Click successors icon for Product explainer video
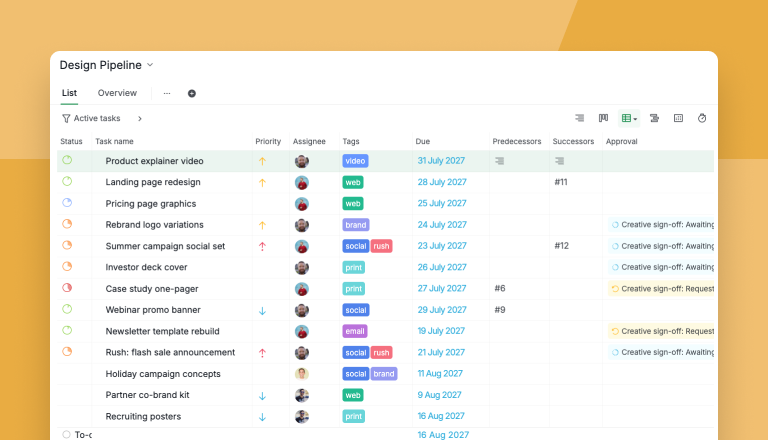The image size is (768, 440). (x=559, y=161)
